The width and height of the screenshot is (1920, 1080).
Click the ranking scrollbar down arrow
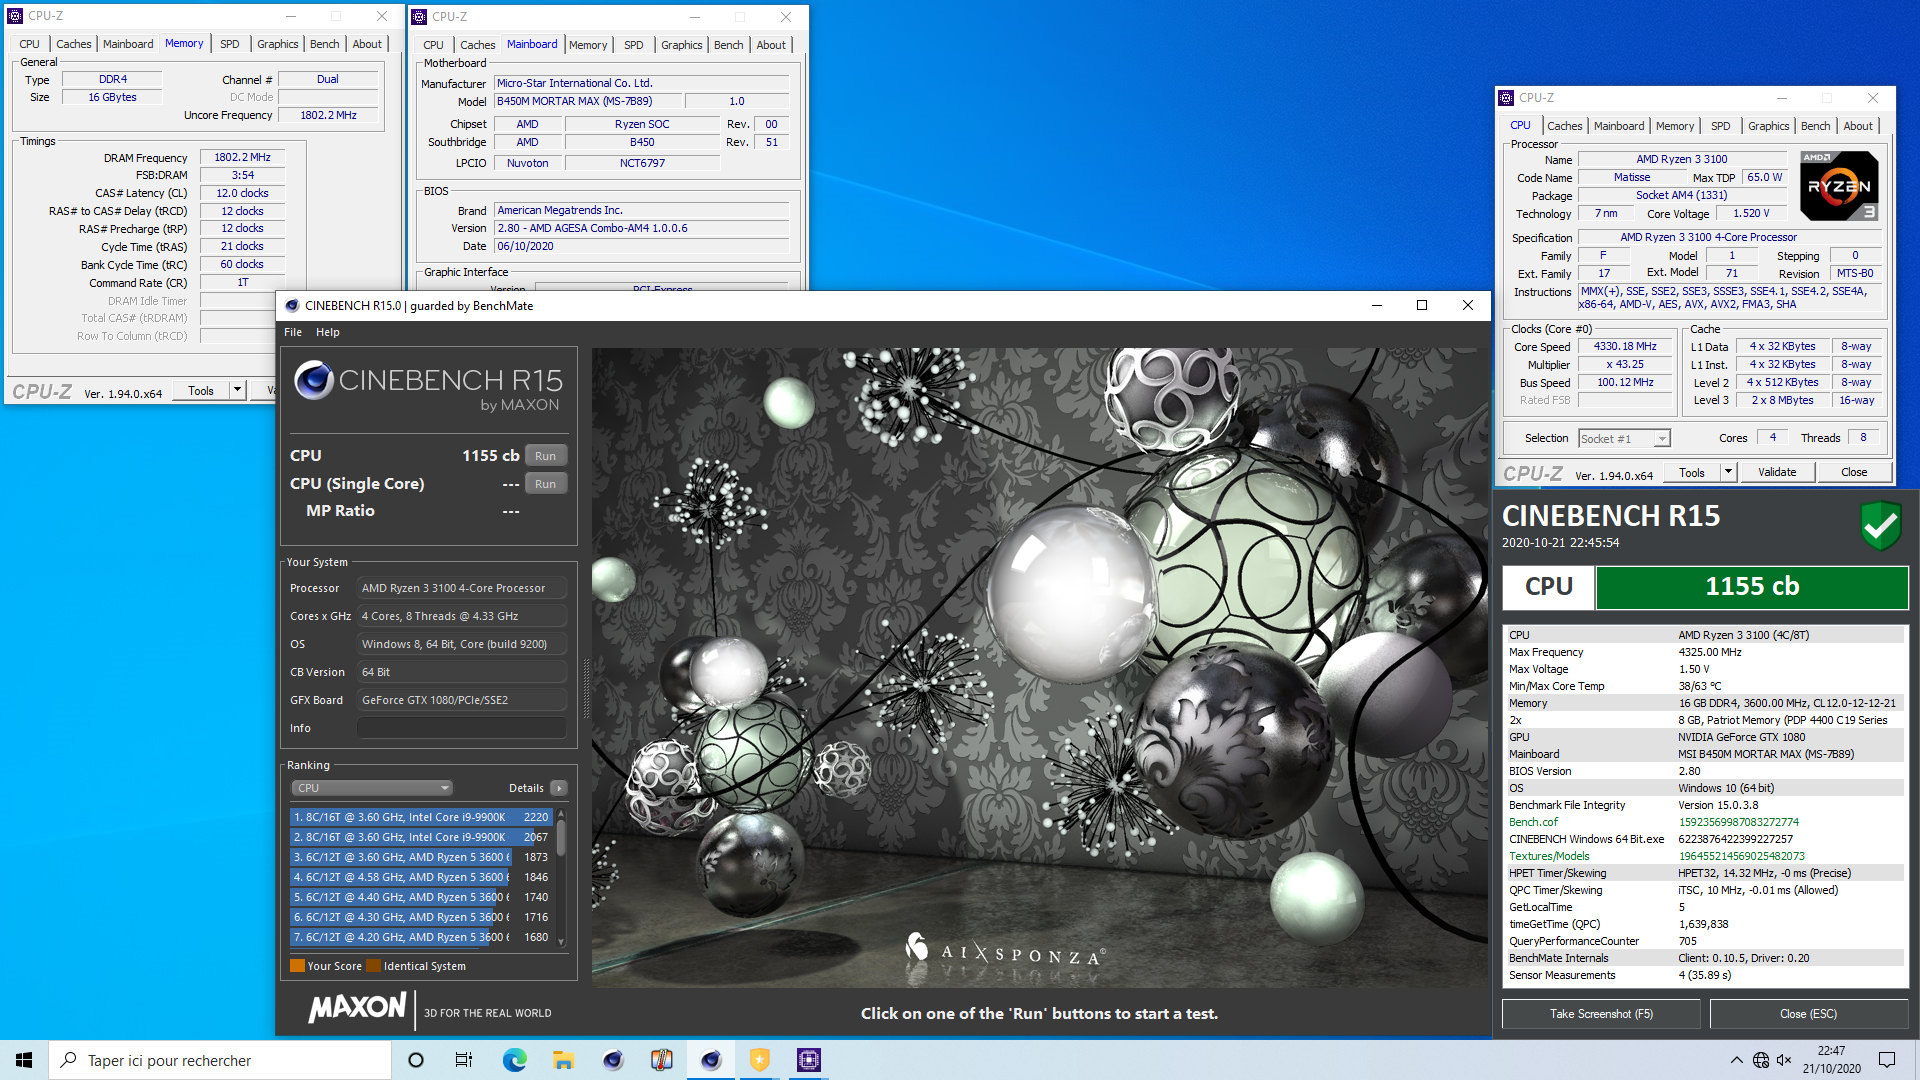coord(561,942)
